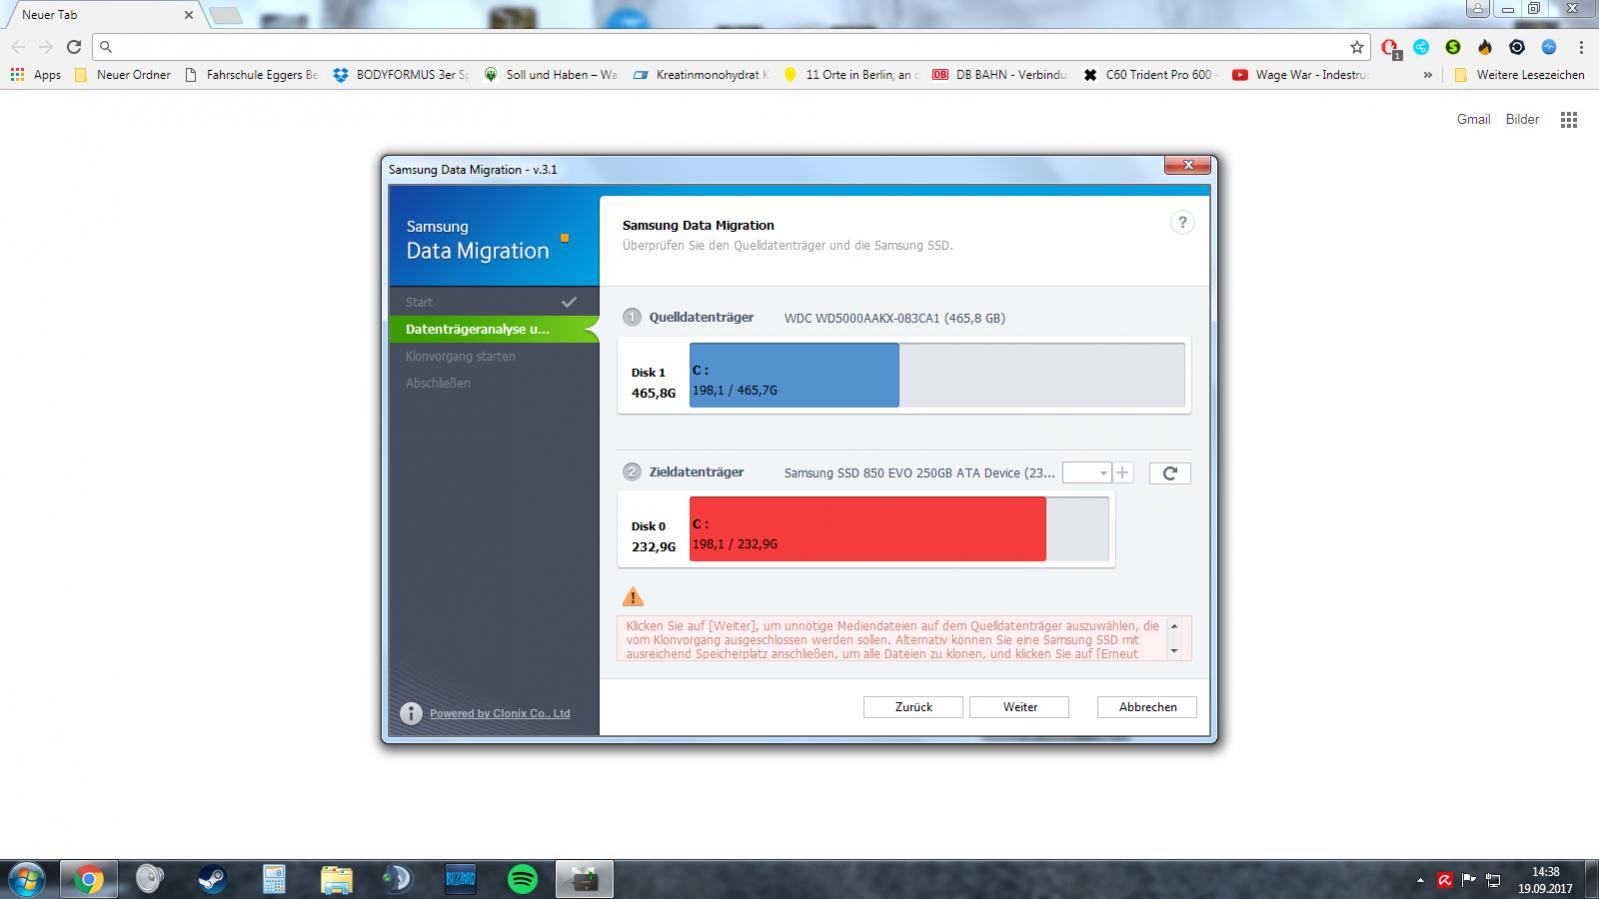This screenshot has width=1599, height=899.
Task: Open the DB BAHN bookmark
Action: (x=1000, y=75)
